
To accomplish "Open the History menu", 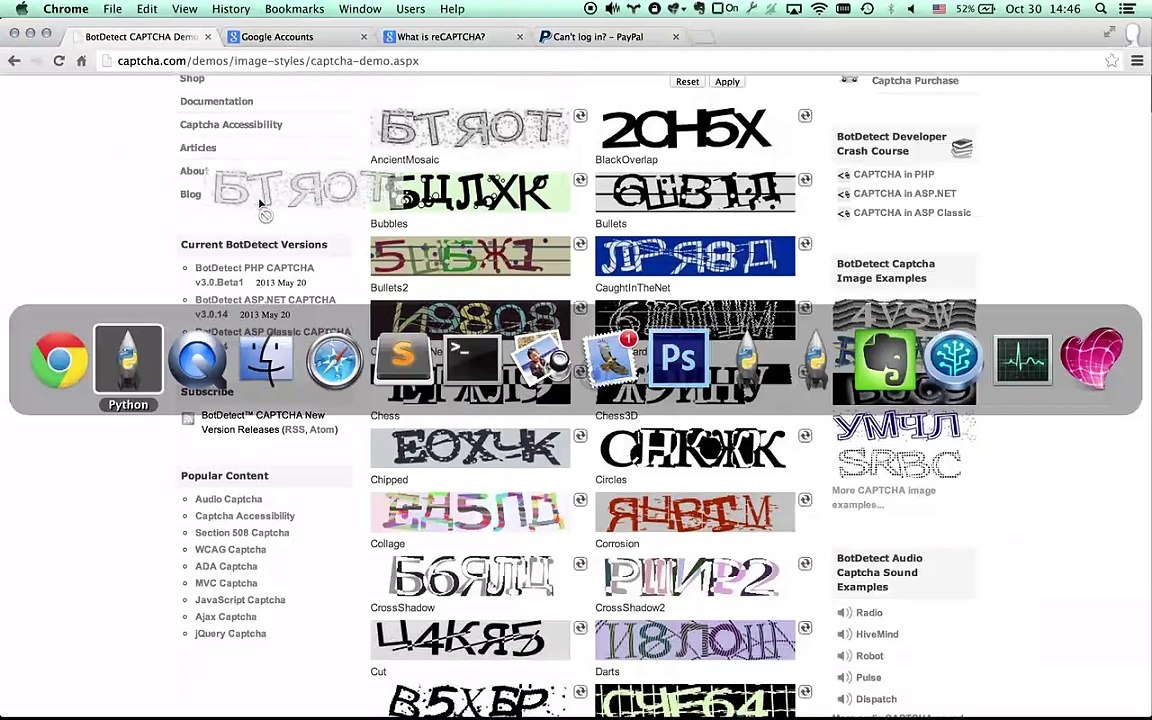I will 231,9.
